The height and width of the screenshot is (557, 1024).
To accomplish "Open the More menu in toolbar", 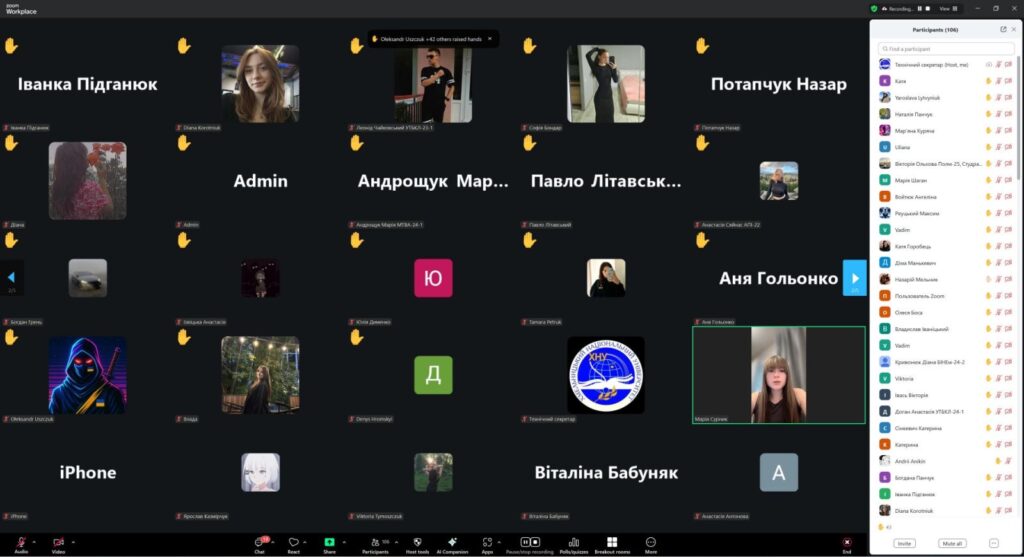I will pyautogui.click(x=651, y=543).
